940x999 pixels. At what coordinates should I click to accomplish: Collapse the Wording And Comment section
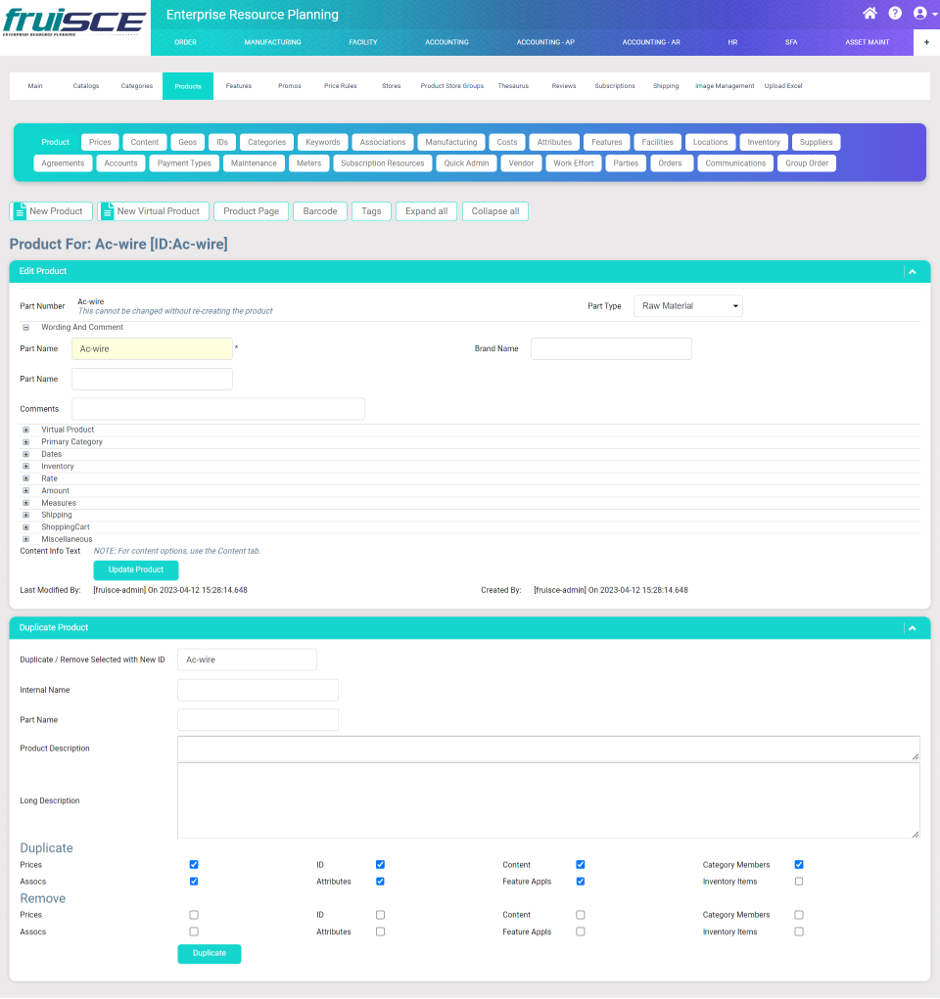pyautogui.click(x=26, y=327)
